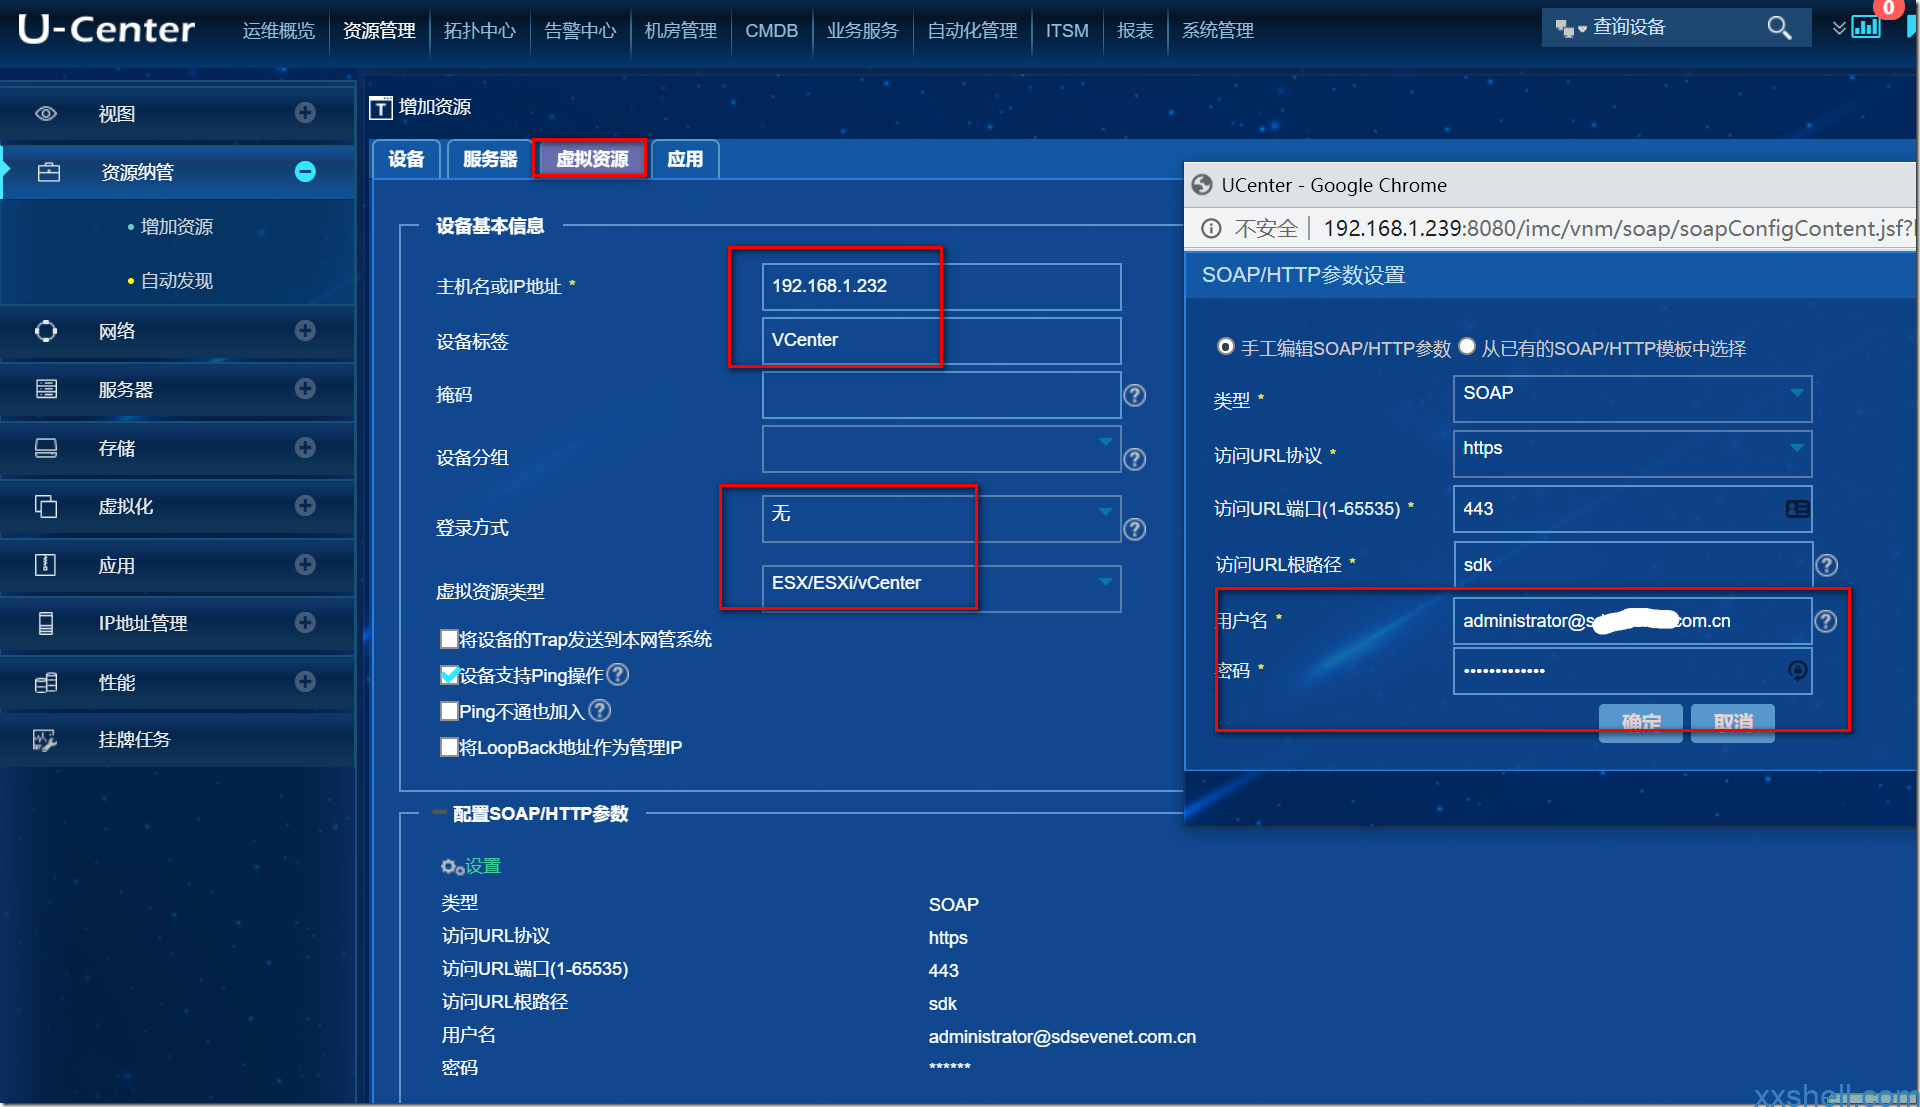This screenshot has width=1920, height=1107.
Task: Click the 视图 eye icon in sidebar
Action: [x=46, y=114]
